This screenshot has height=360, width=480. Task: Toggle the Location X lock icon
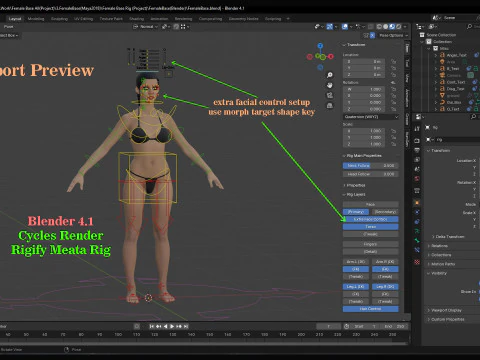(394, 62)
